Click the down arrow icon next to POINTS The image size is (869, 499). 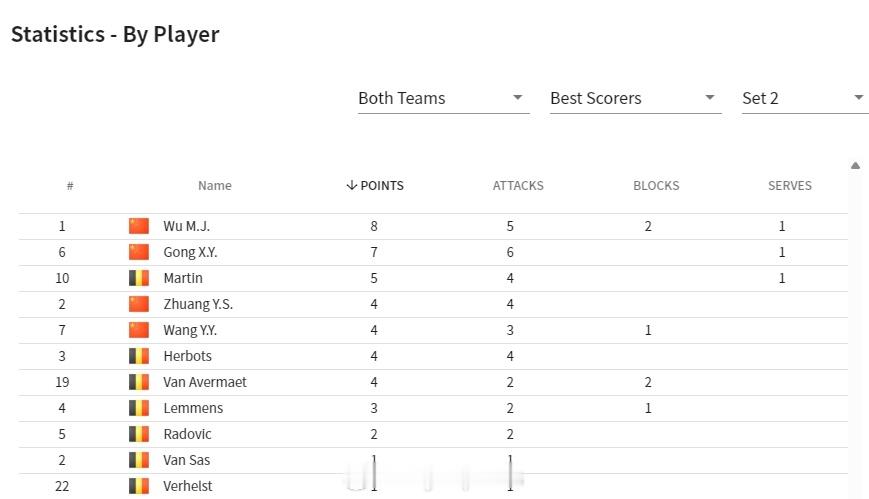351,185
